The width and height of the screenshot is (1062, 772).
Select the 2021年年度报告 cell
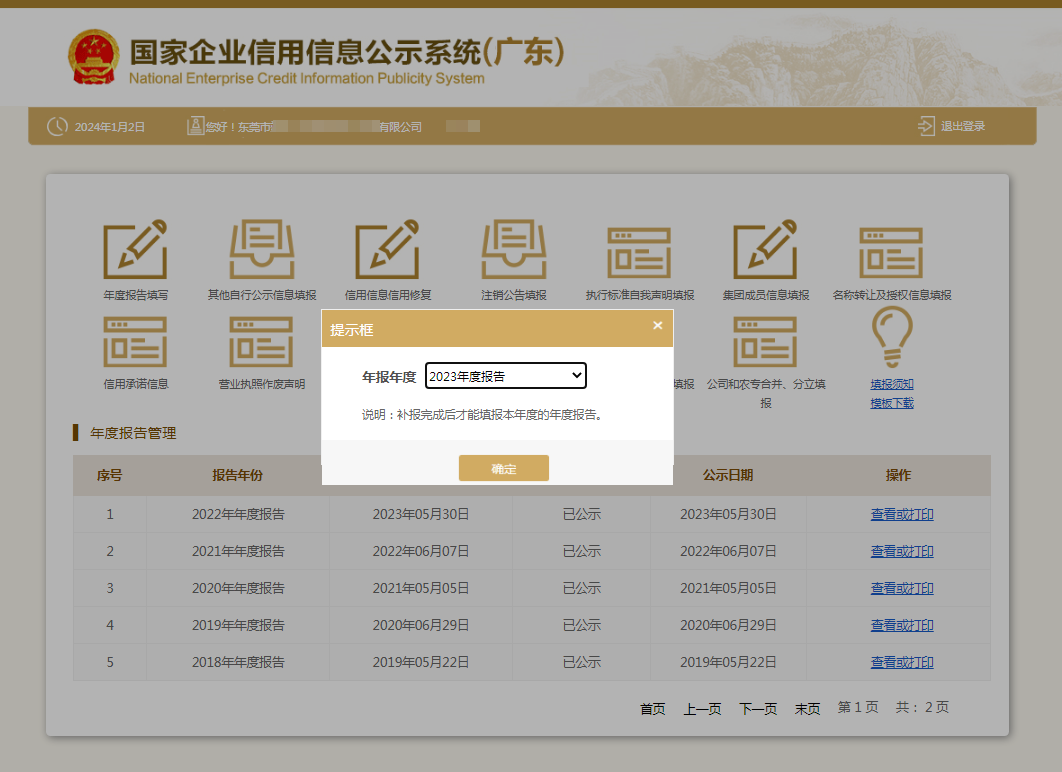(238, 551)
